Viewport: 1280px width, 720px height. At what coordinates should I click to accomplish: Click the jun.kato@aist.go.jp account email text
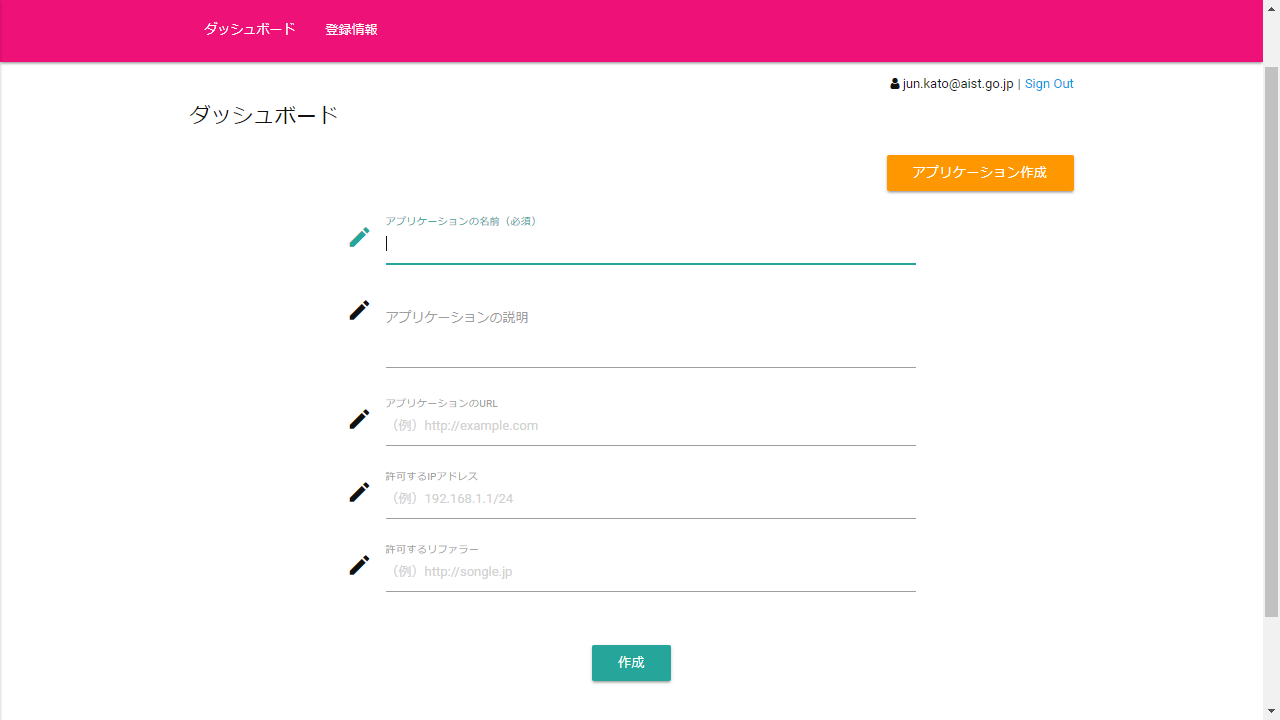pos(958,84)
